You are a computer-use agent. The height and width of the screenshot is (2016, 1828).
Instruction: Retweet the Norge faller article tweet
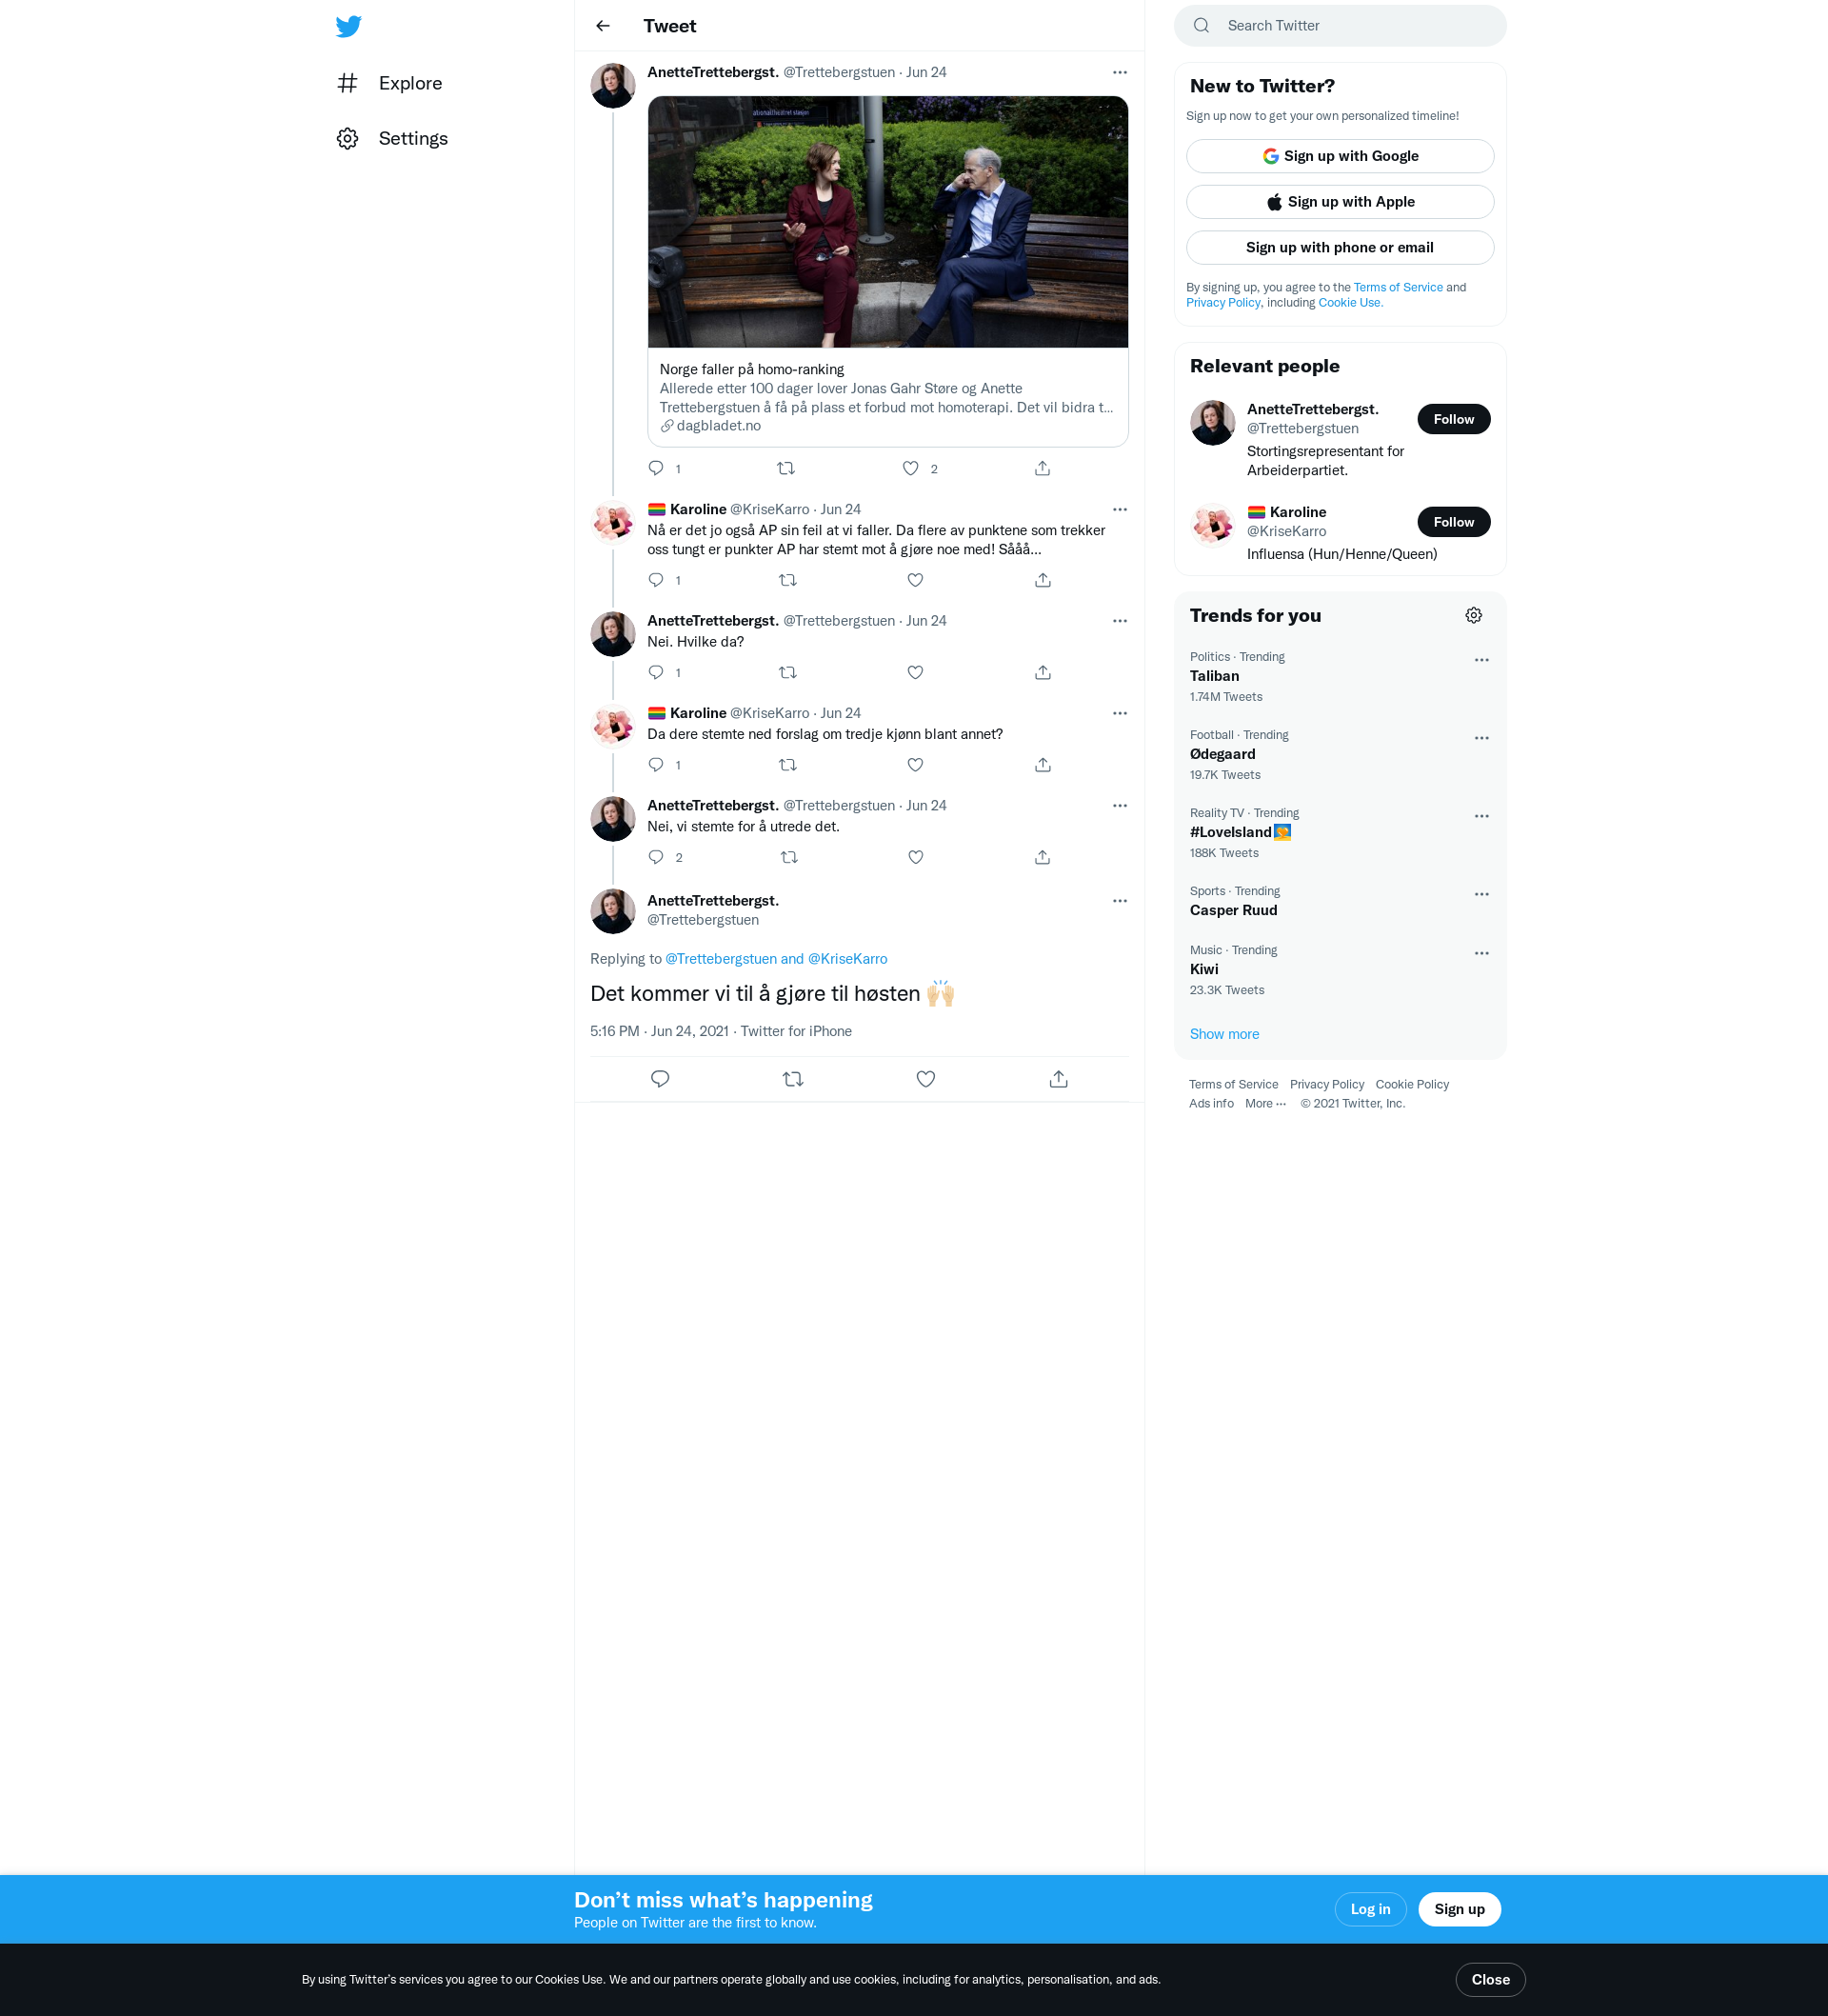click(786, 468)
